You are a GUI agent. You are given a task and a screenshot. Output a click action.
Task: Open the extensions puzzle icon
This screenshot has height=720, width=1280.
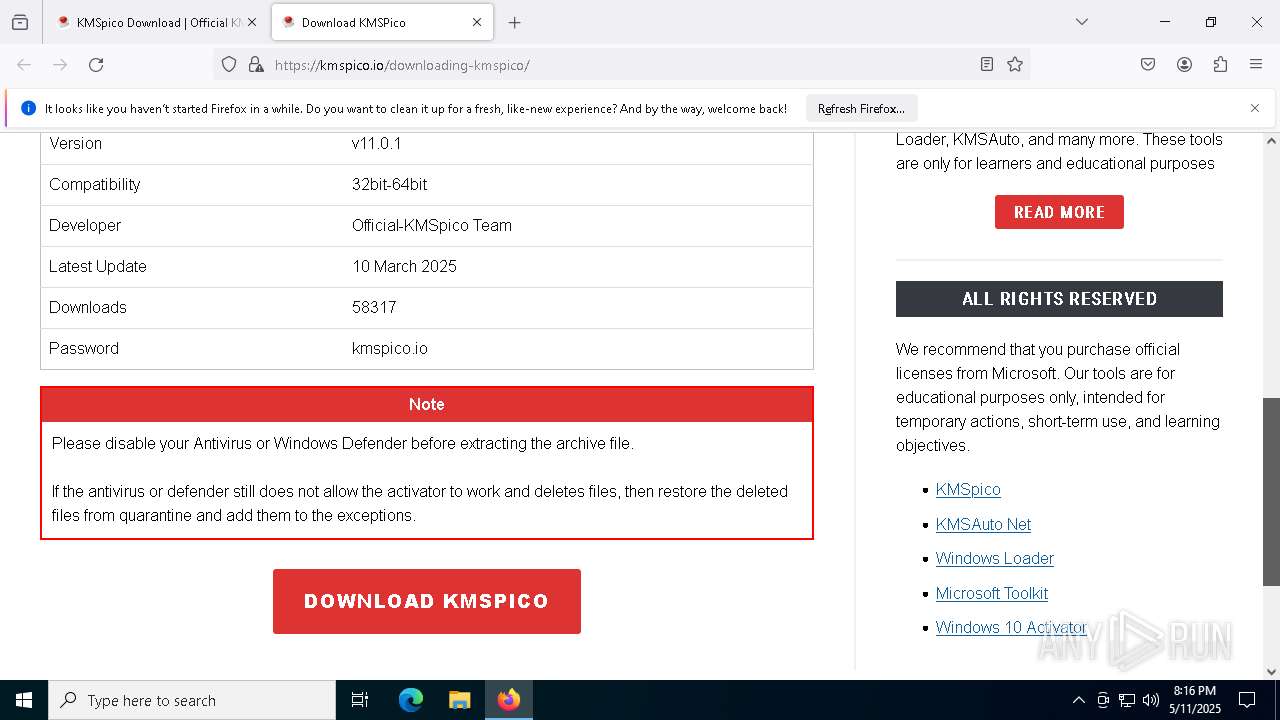click(1220, 65)
